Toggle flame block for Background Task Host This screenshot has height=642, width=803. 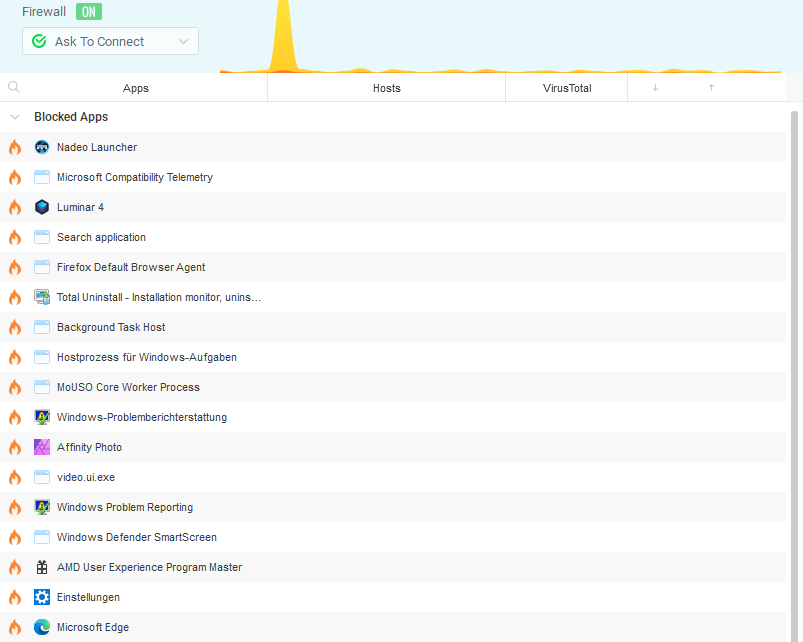click(x=15, y=328)
